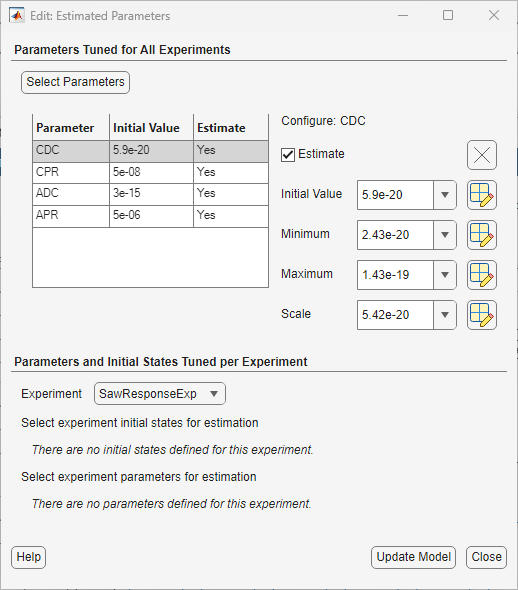Uncheck the Estimate checkbox

tap(288, 155)
